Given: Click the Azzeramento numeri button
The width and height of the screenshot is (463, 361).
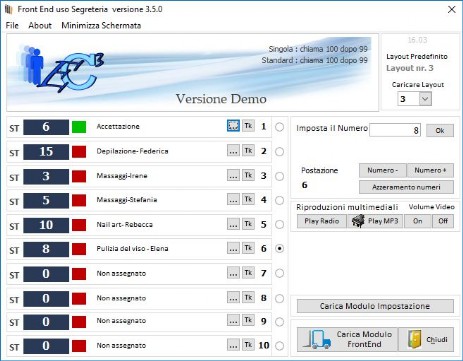Looking at the screenshot, I should click(406, 187).
